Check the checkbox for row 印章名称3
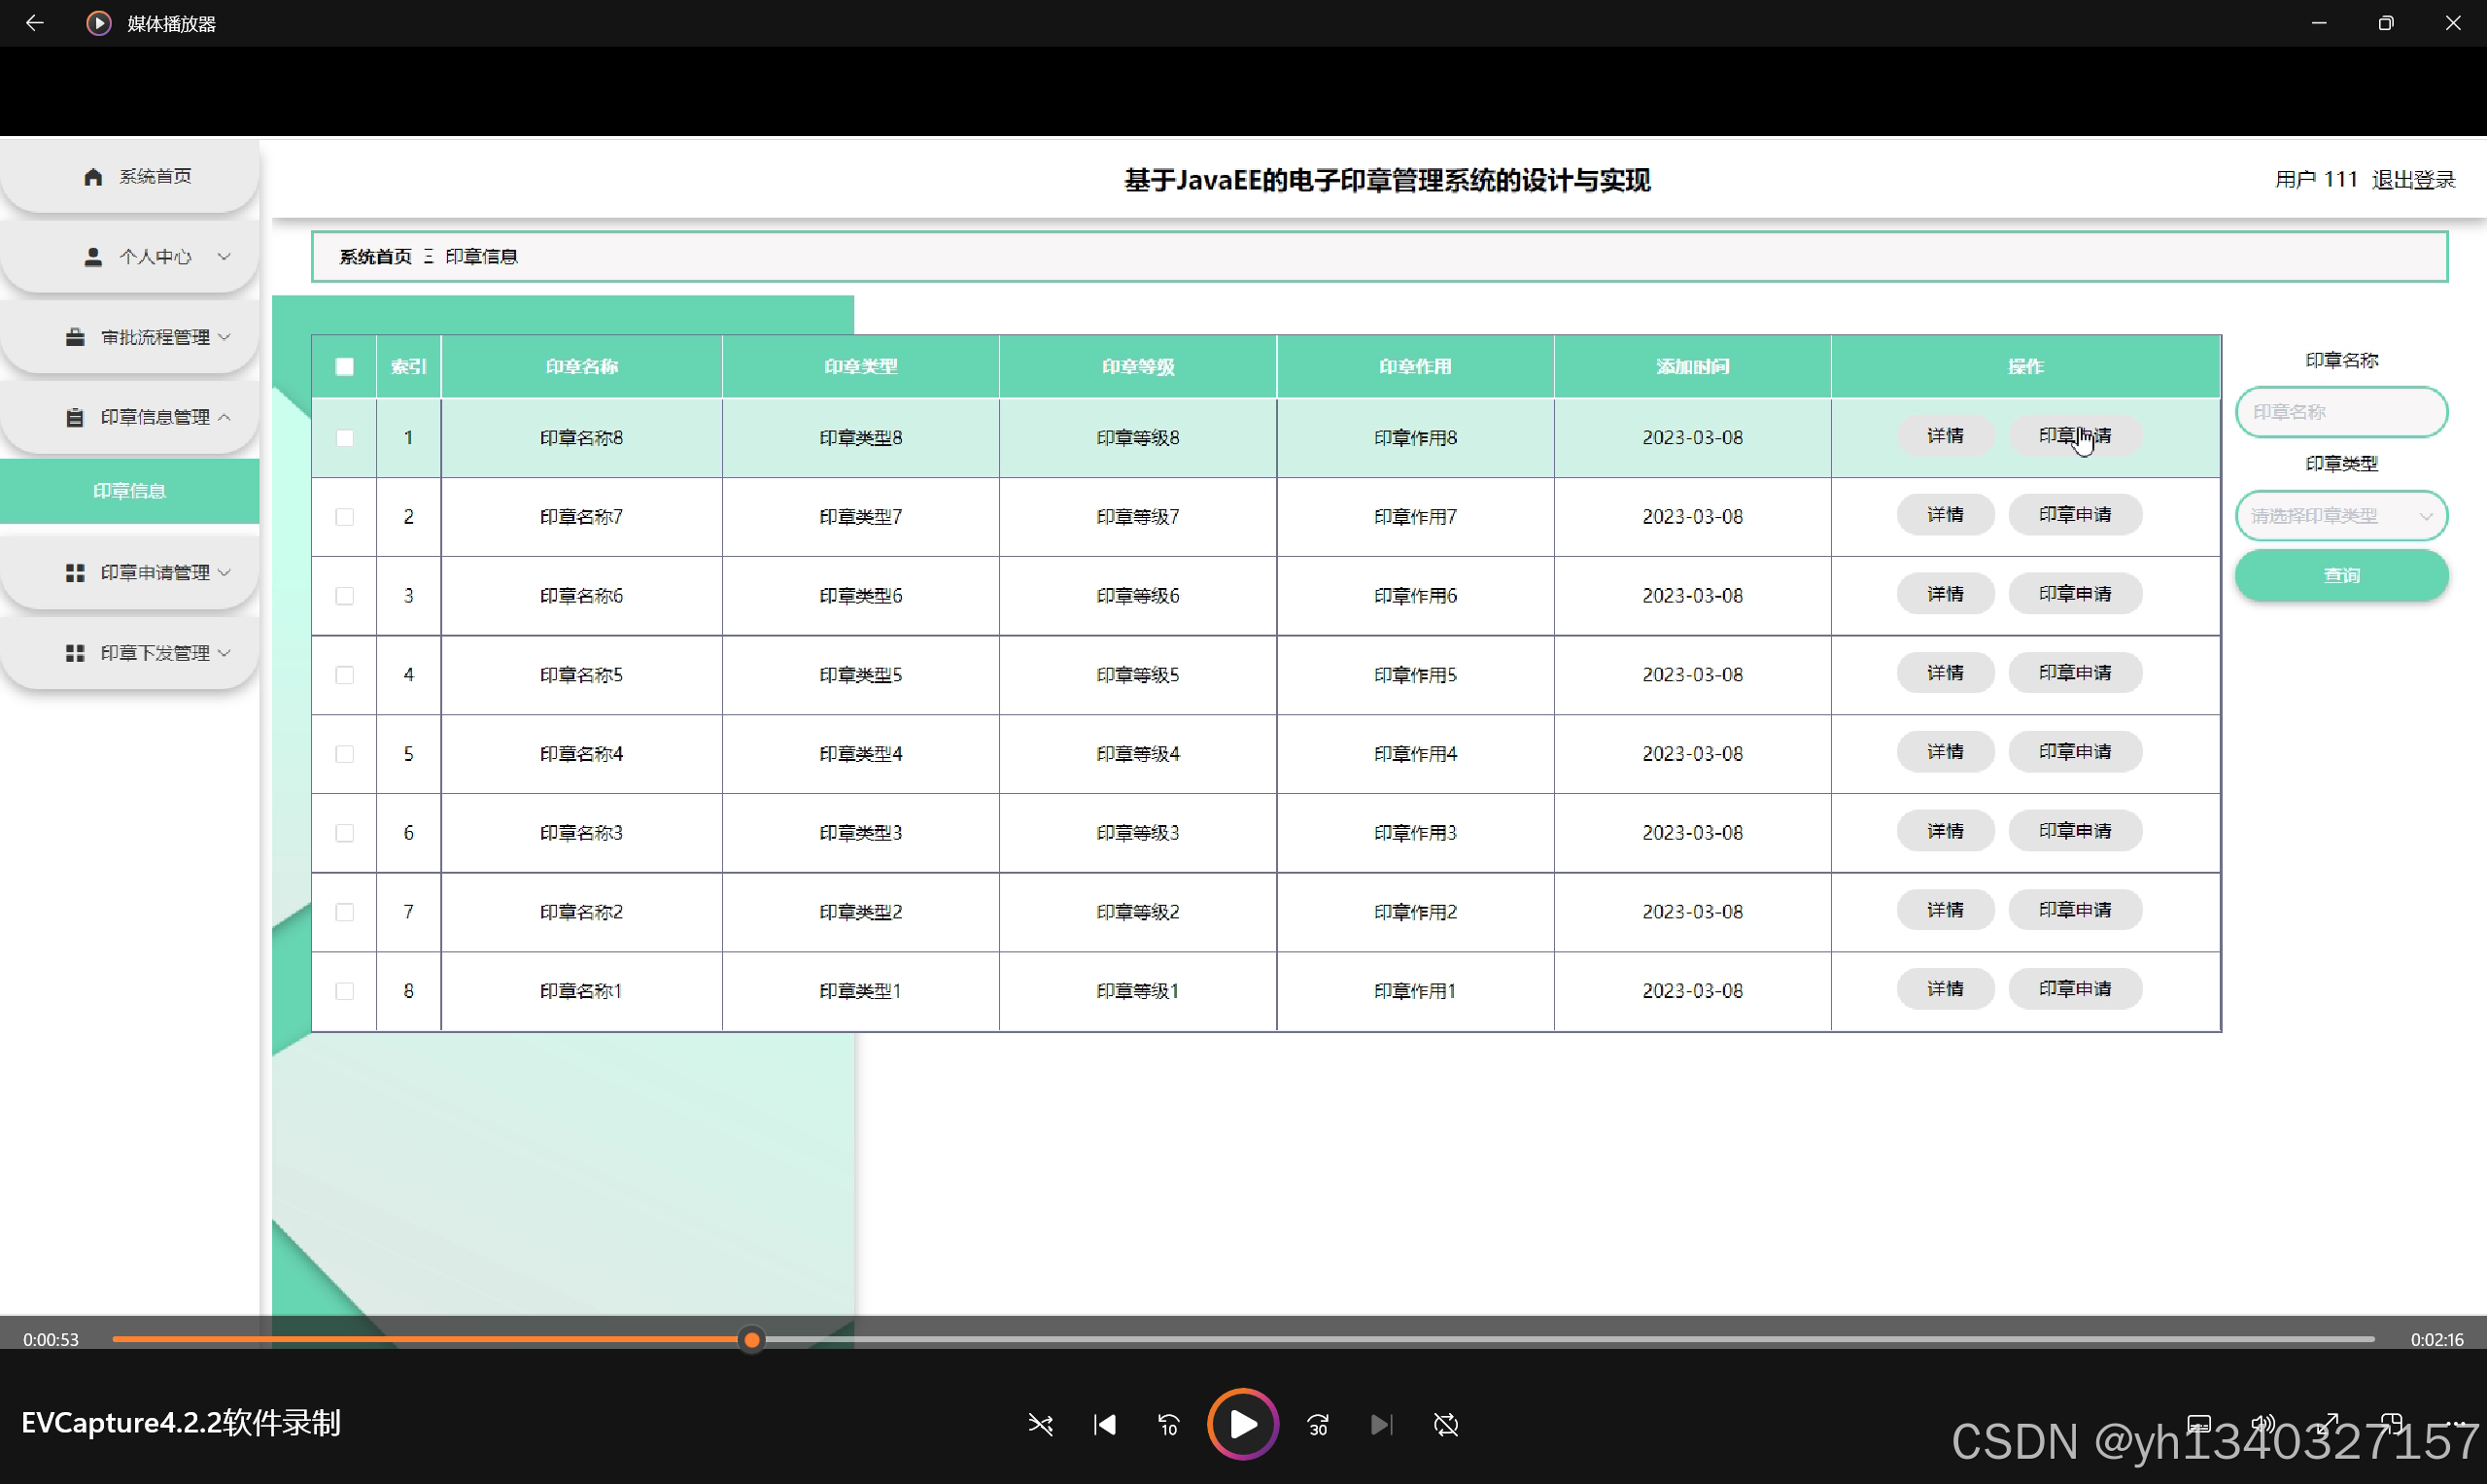Viewport: 2487px width, 1484px height. tap(344, 833)
